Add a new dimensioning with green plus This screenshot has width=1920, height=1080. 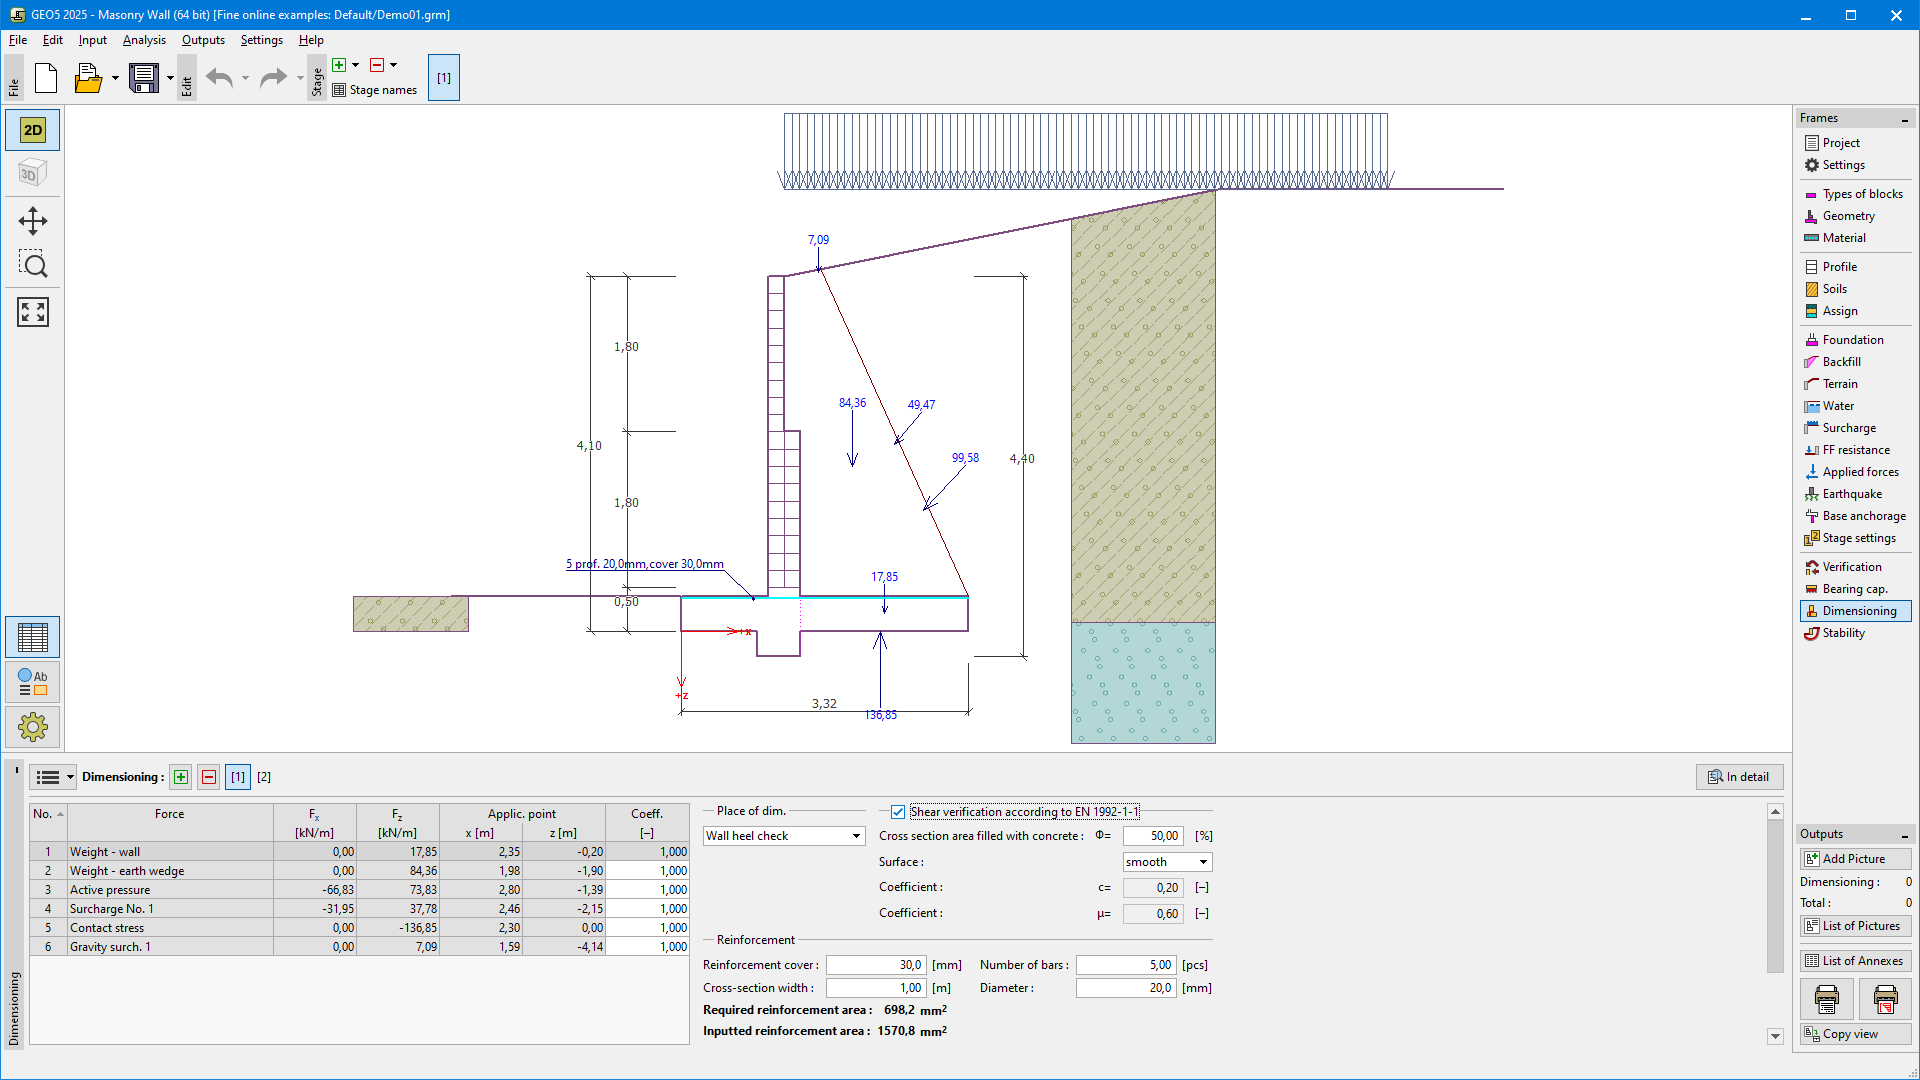181,777
